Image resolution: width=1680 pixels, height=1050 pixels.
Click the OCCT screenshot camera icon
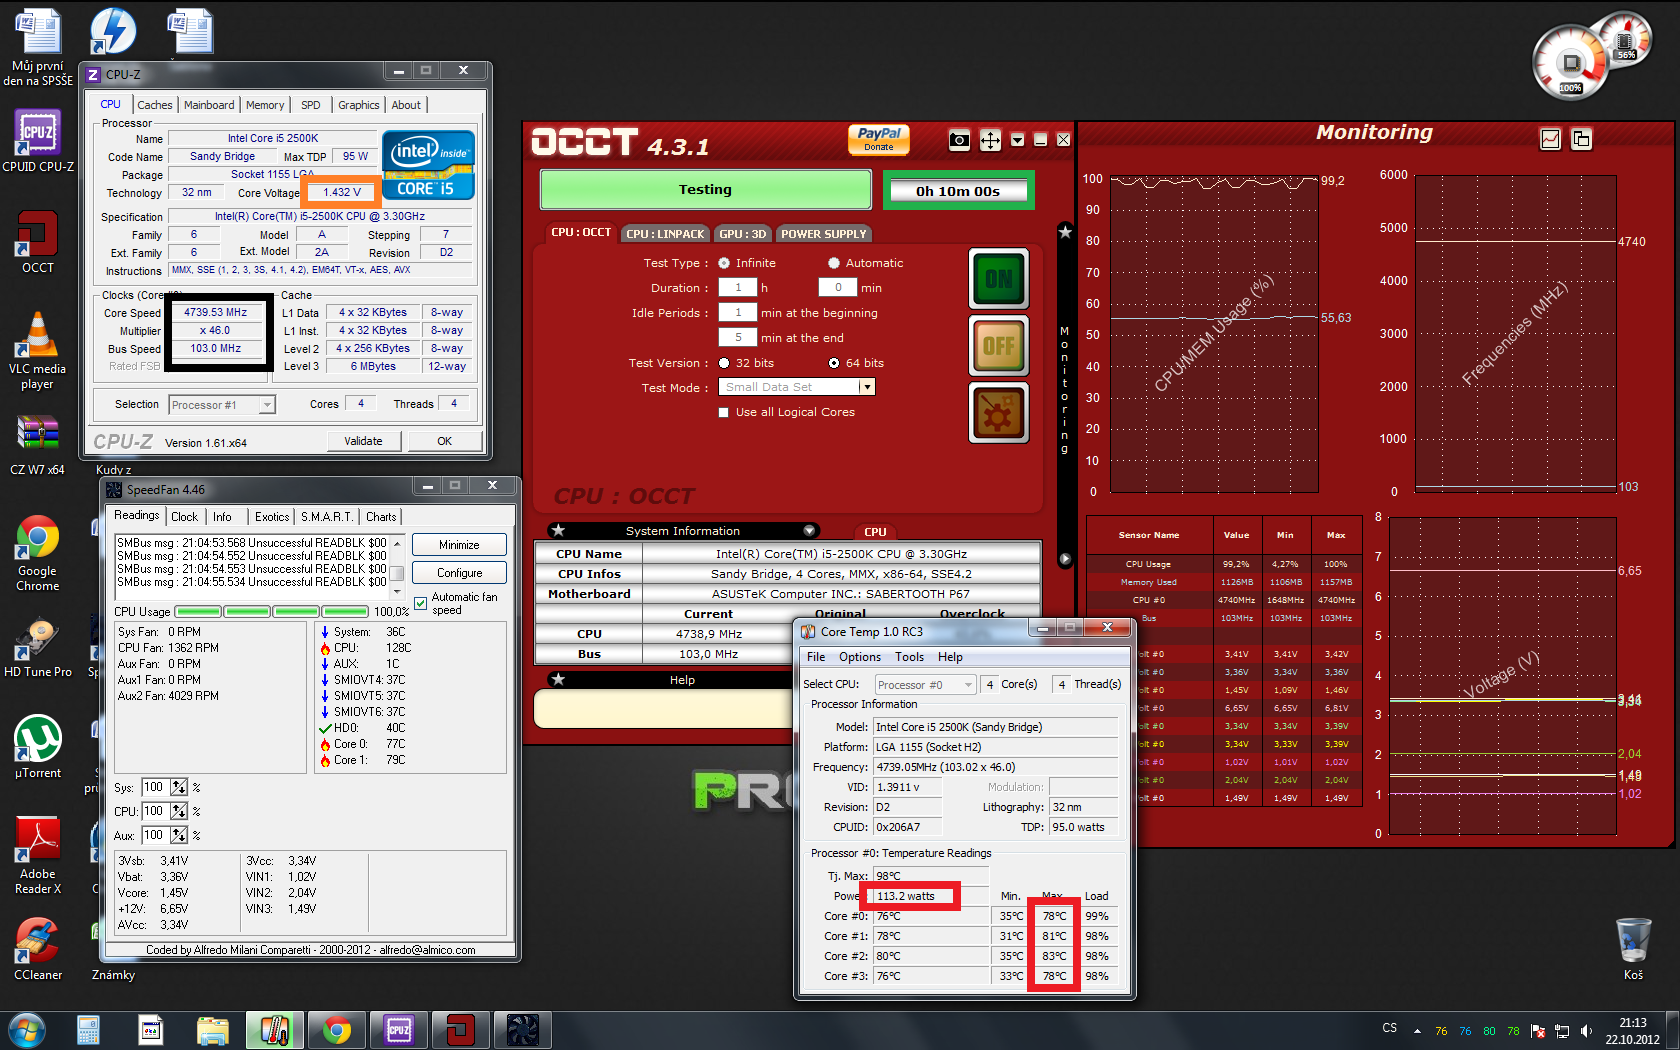959,140
